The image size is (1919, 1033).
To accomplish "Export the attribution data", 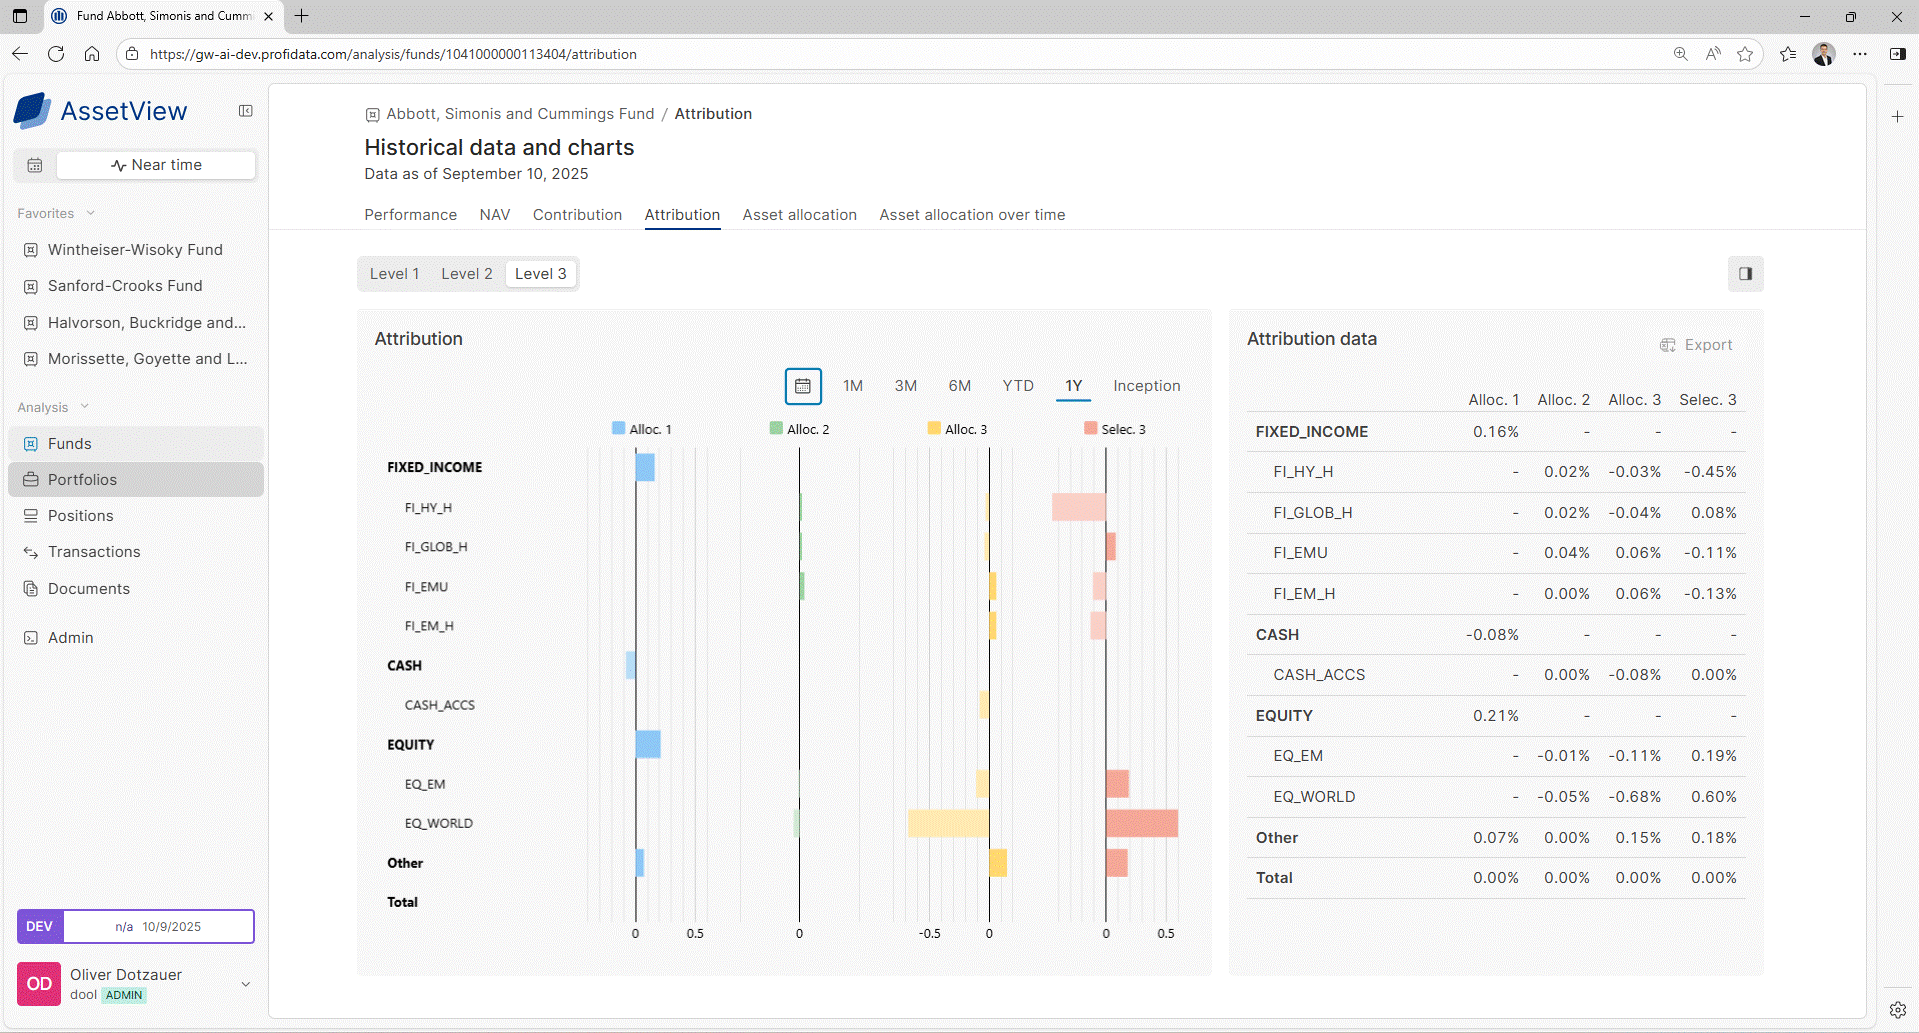I will [1696, 345].
